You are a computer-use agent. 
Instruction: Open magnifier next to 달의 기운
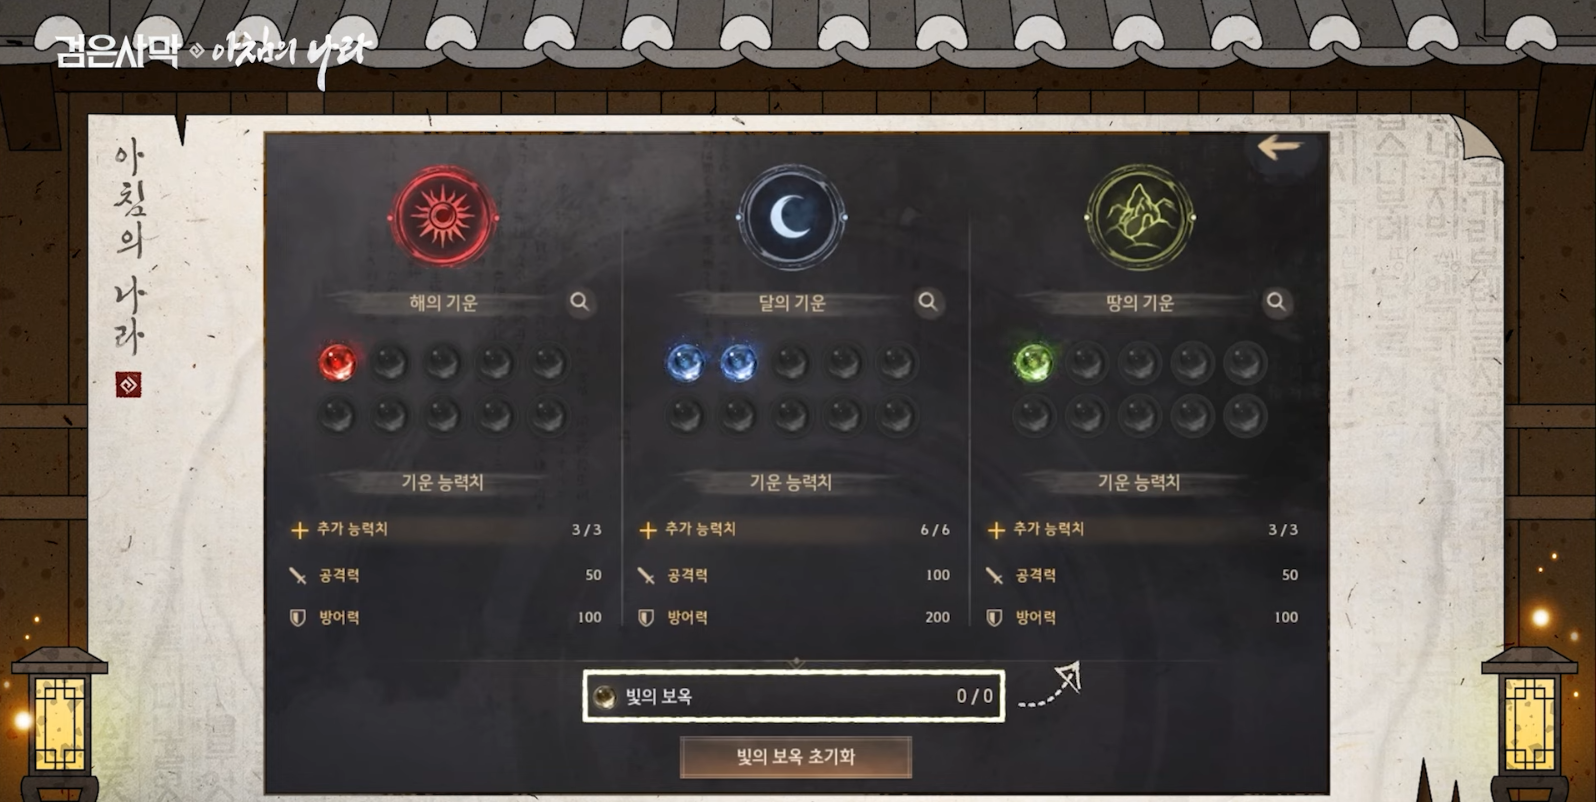click(x=928, y=302)
